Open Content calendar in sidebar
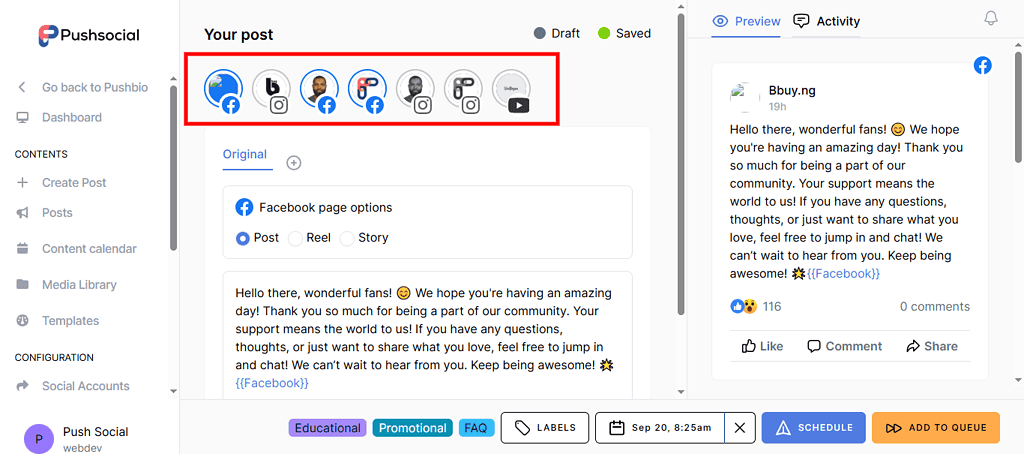Viewport: 1024px width, 454px height. coord(89,248)
